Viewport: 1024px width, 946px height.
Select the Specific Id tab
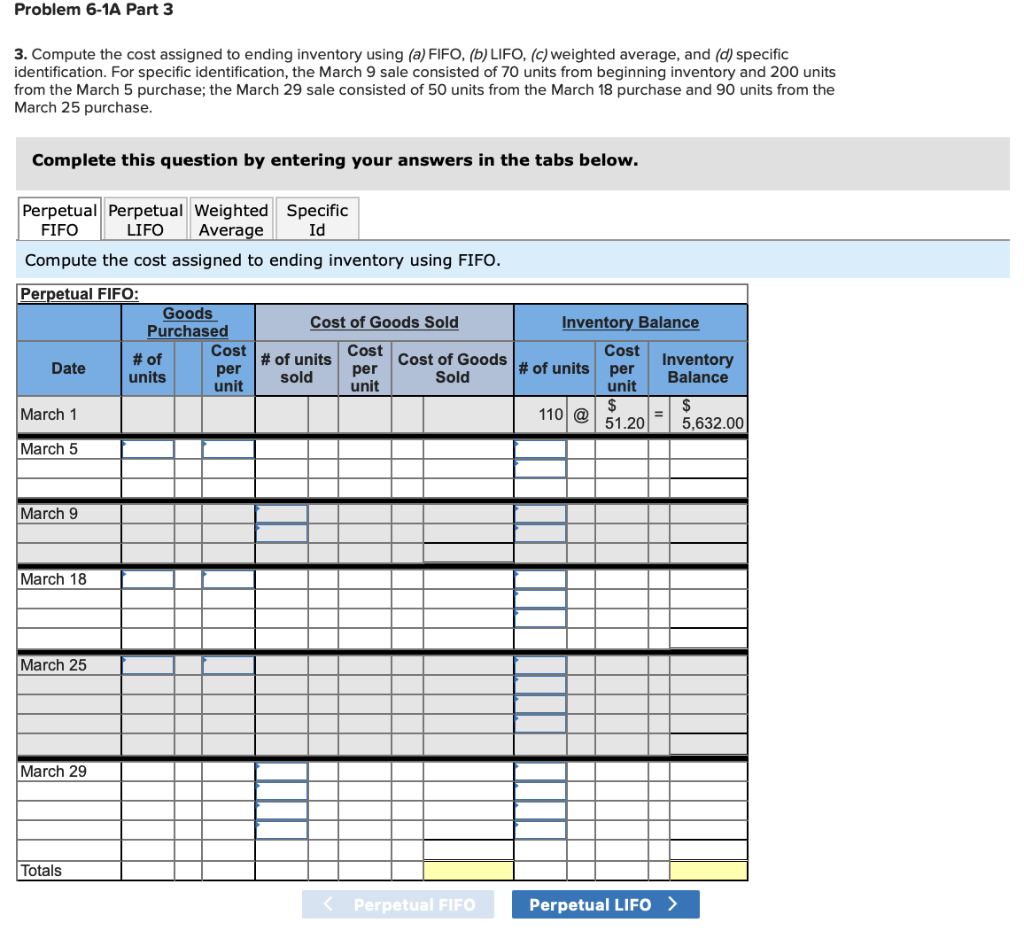(x=317, y=218)
